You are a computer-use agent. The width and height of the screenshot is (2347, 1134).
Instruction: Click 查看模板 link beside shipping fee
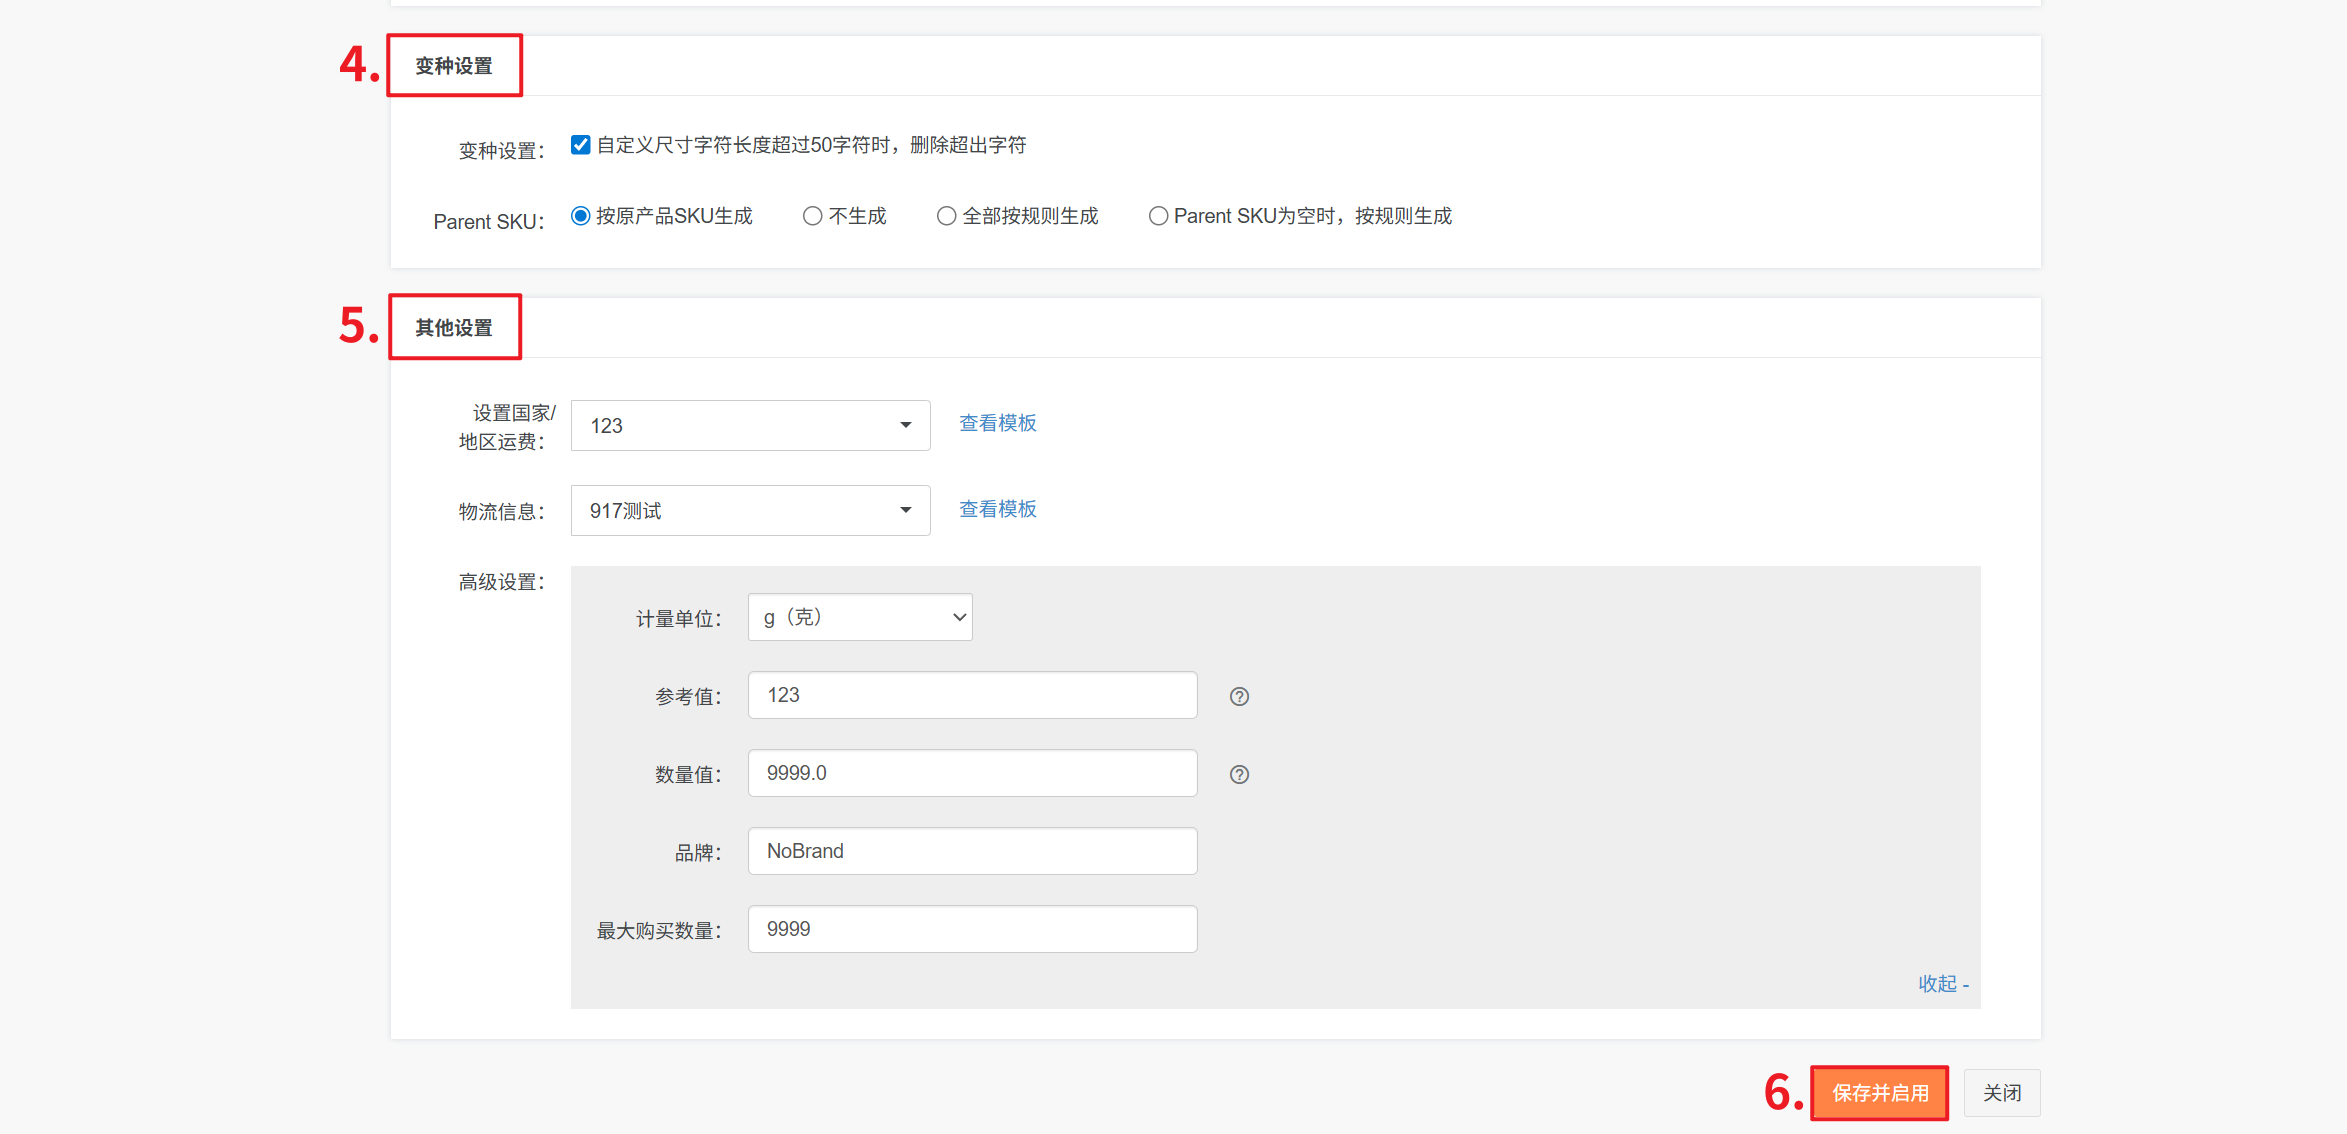coord(997,423)
